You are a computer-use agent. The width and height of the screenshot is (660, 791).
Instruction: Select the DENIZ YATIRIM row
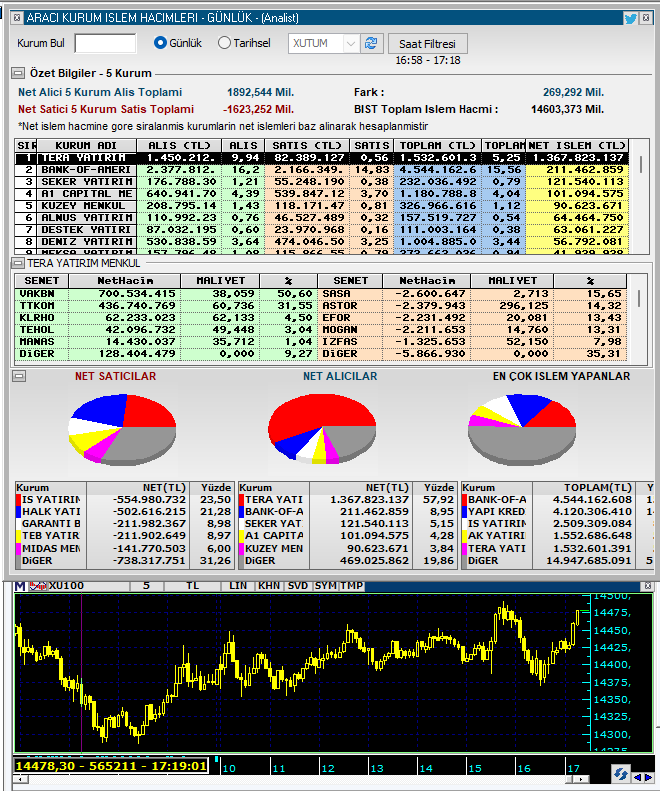(x=322, y=242)
